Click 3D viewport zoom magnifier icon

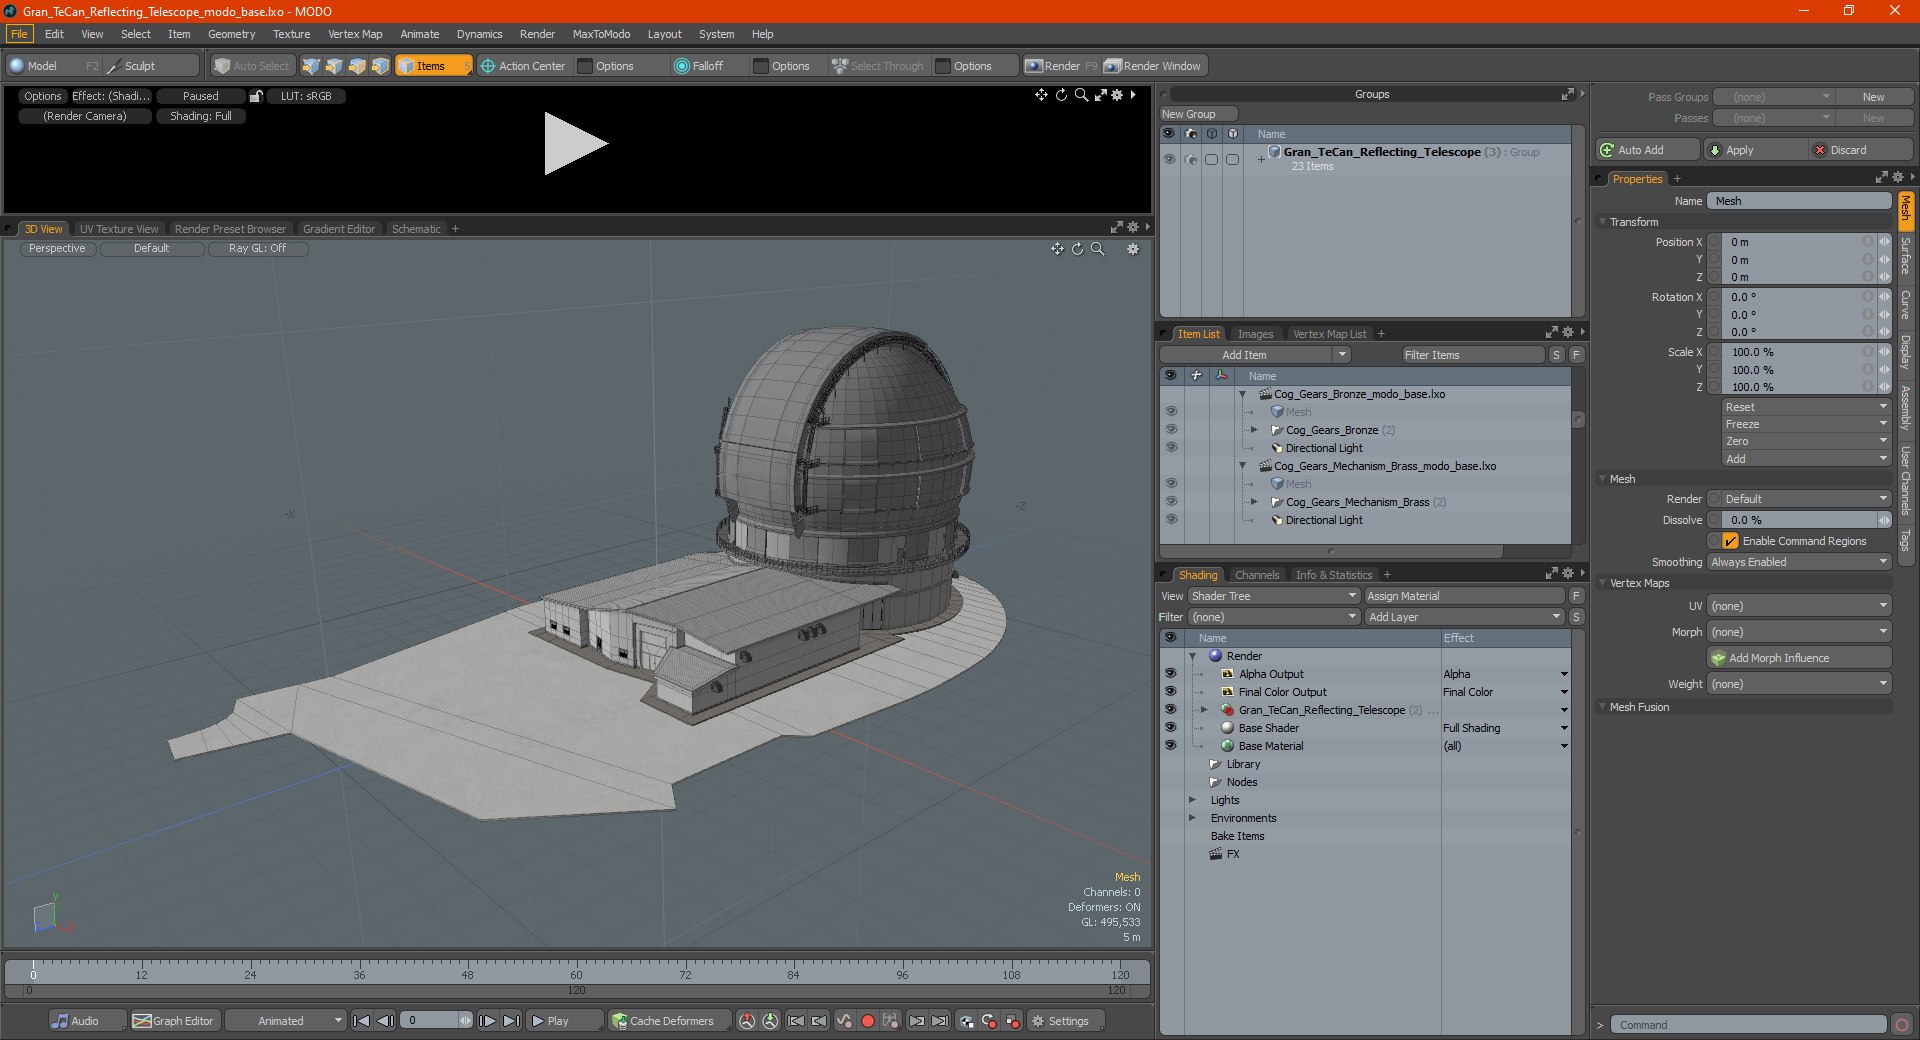pos(1098,249)
